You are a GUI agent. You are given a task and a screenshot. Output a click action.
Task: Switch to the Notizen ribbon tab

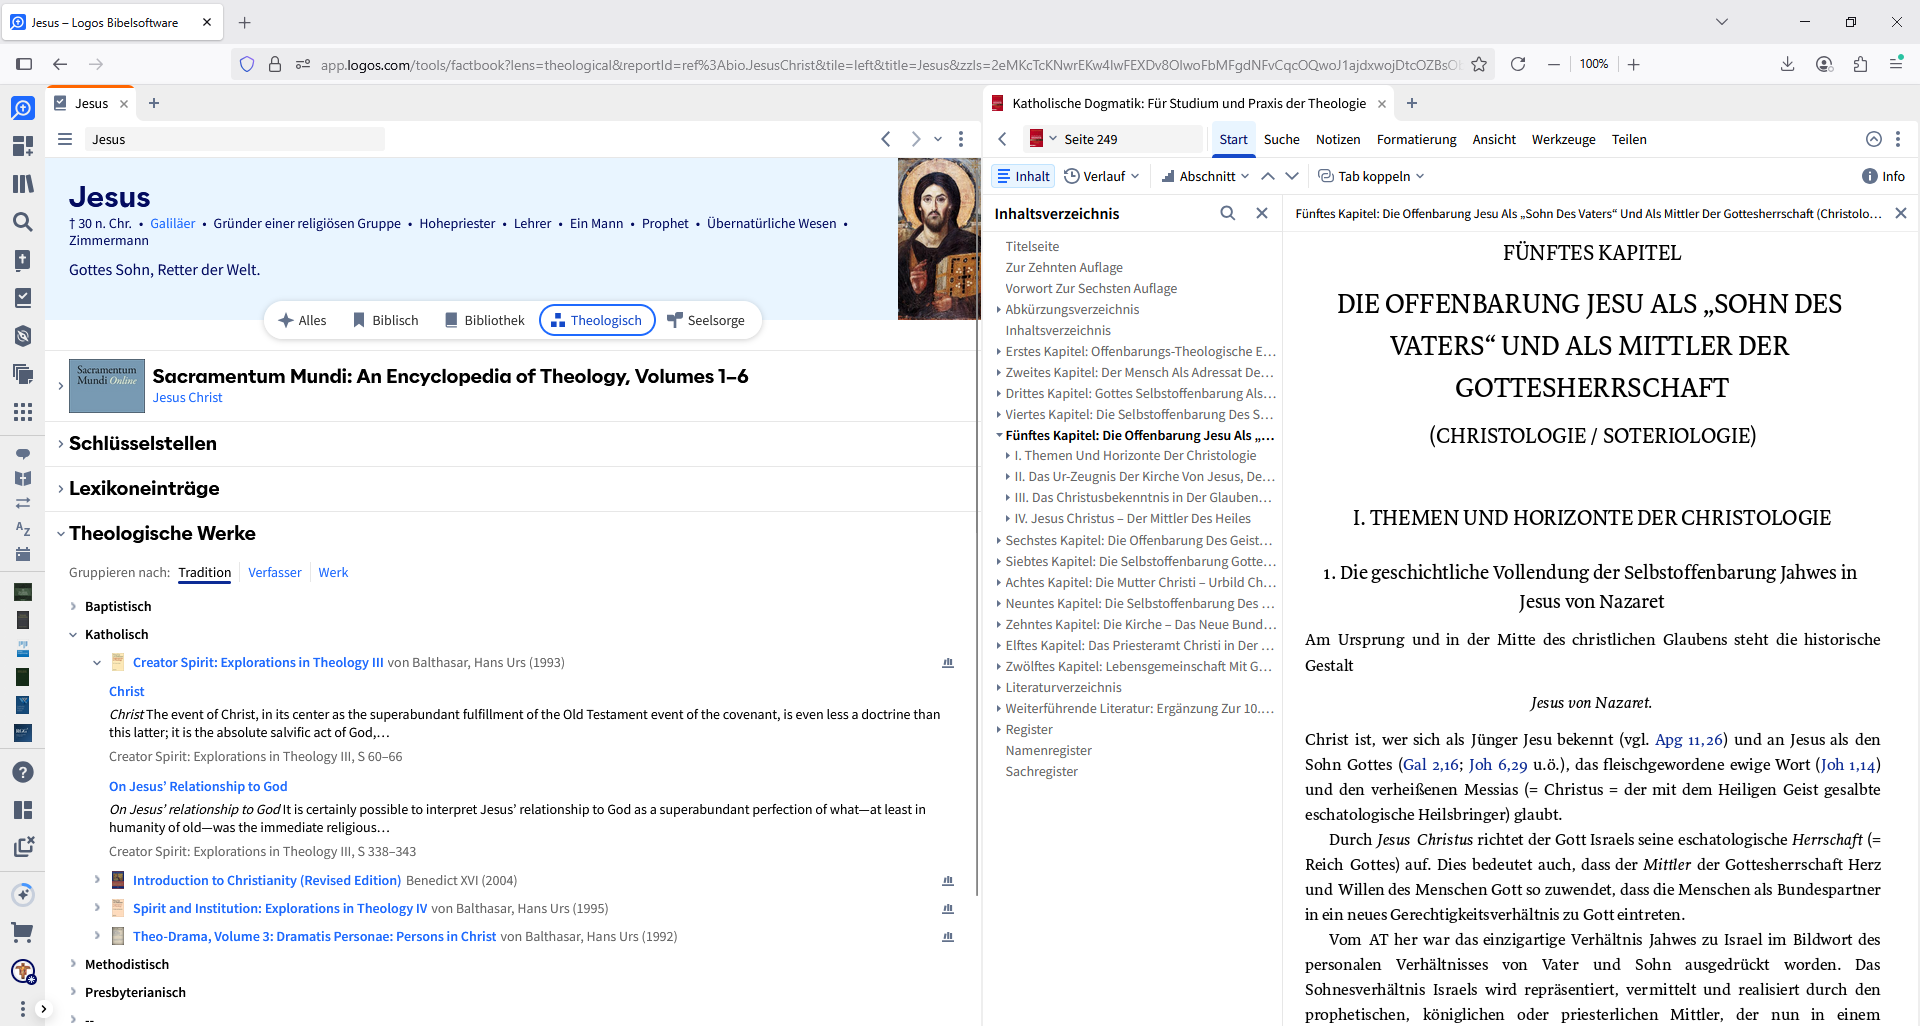coord(1338,139)
